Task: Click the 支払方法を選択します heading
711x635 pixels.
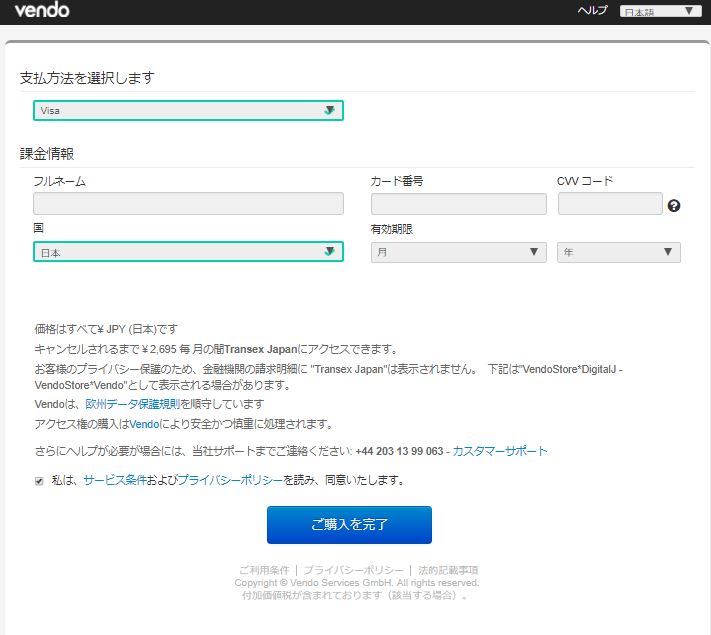Action: [87, 78]
